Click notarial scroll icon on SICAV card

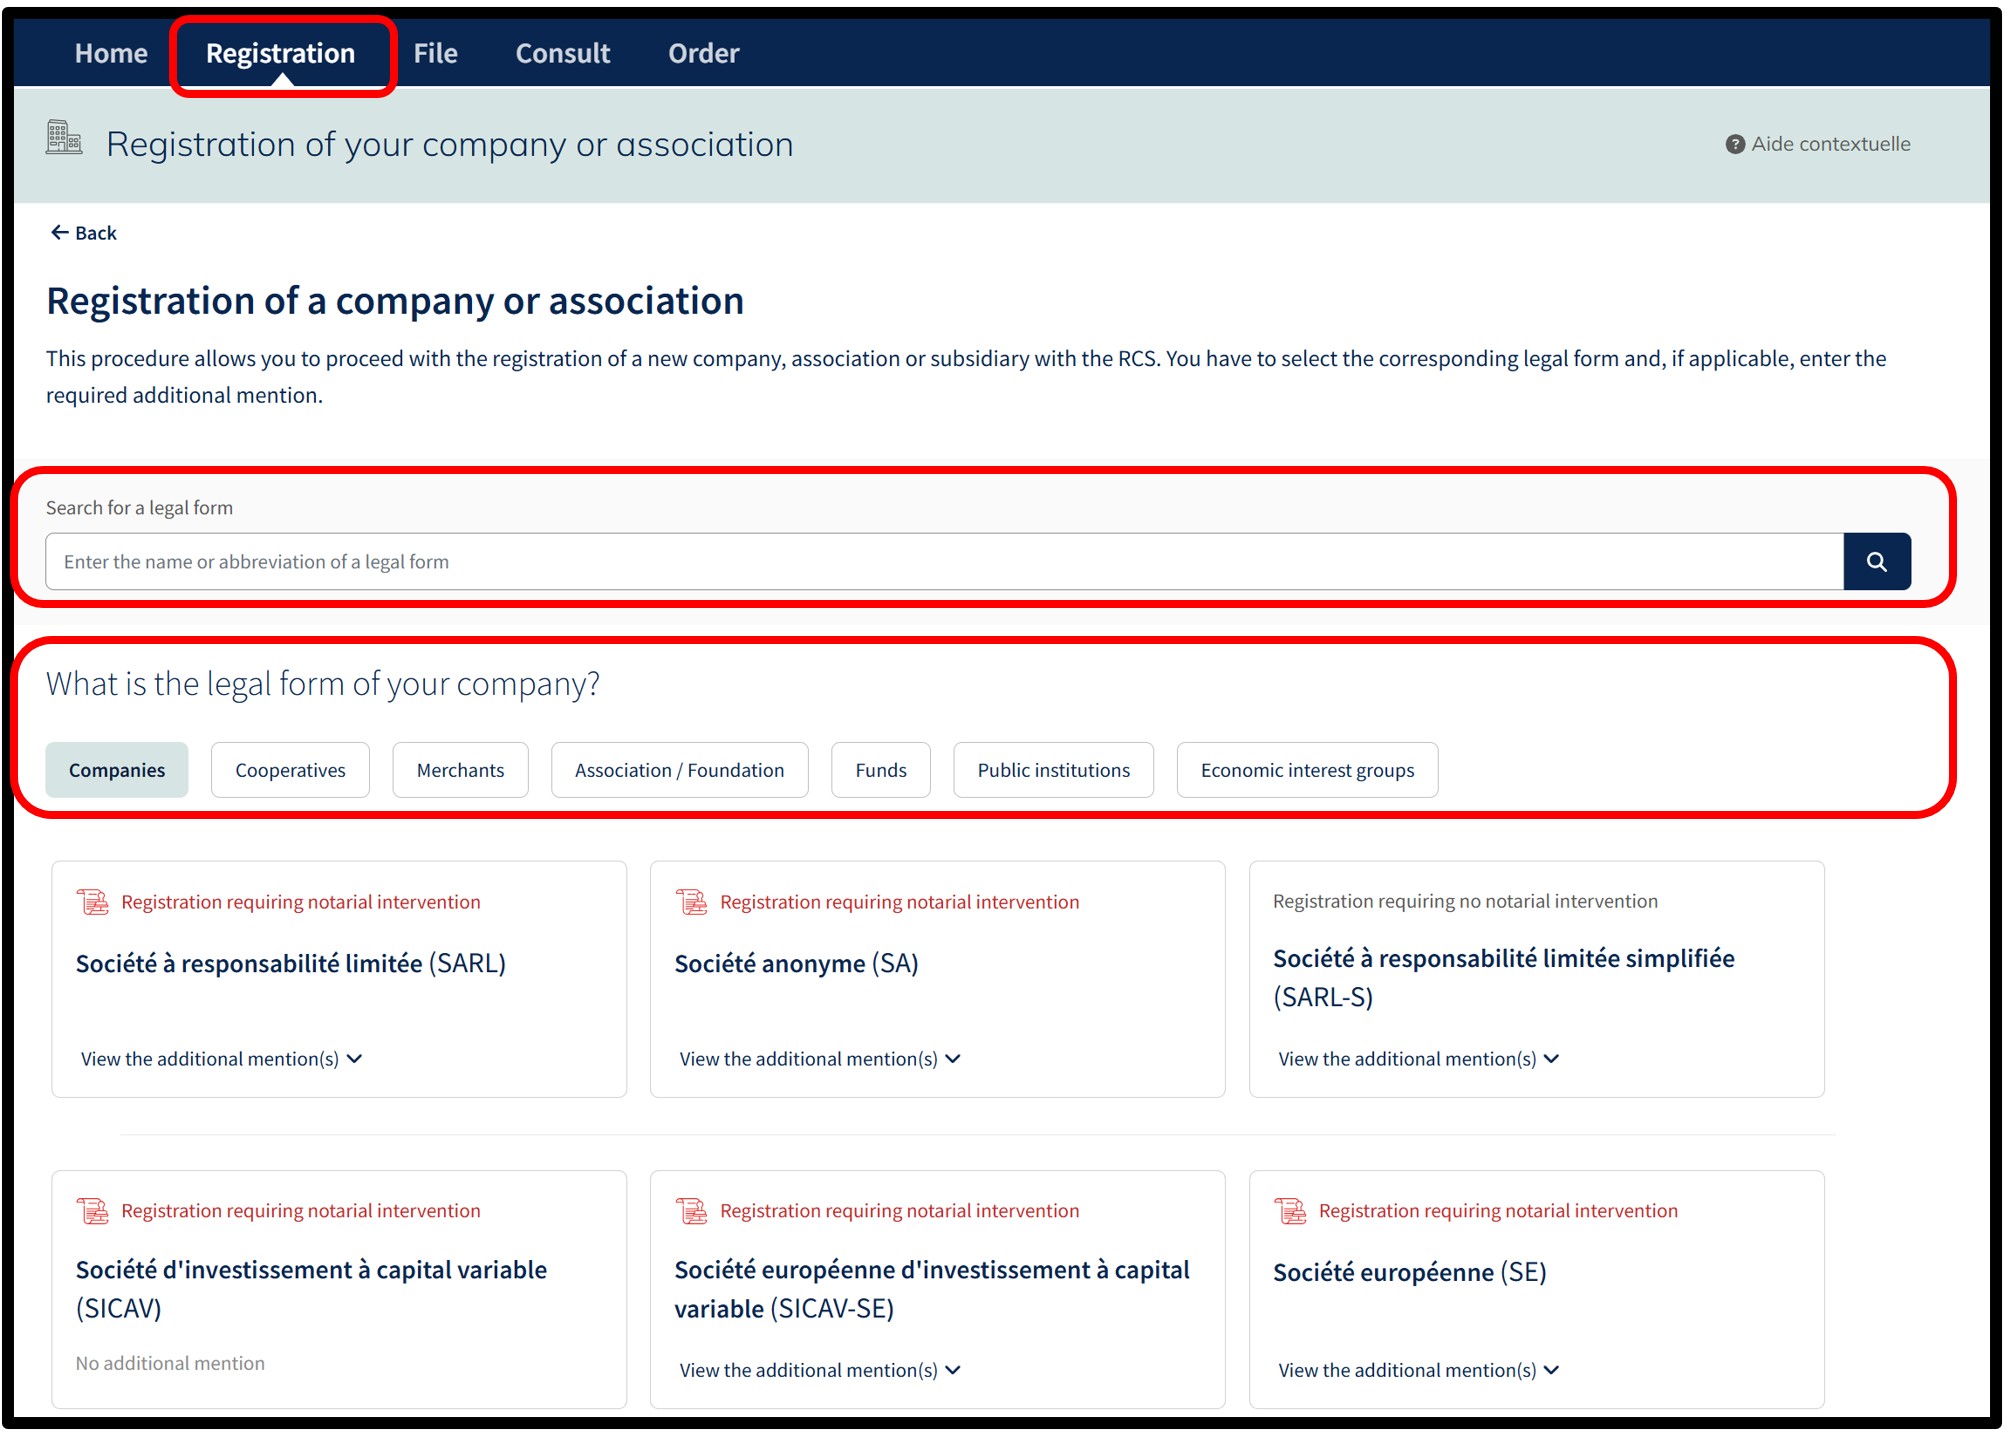[x=93, y=1211]
